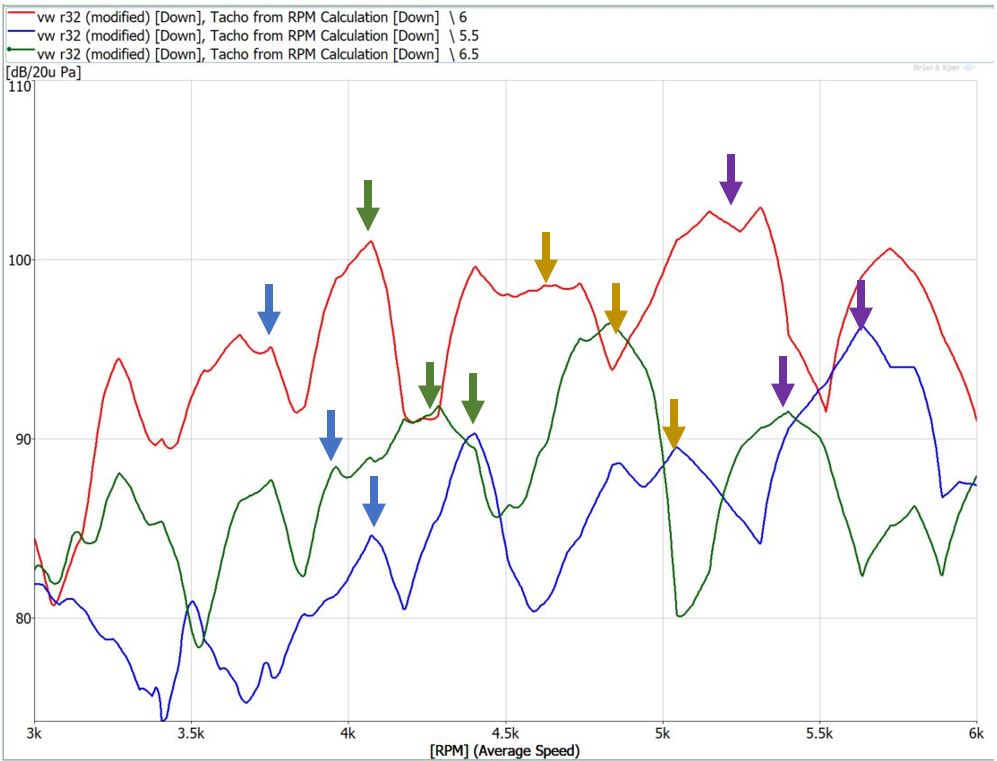Image resolution: width=997 pixels, height=761 pixels.
Task: Select the green legend entry ending \ 6.5
Action: point(242,54)
